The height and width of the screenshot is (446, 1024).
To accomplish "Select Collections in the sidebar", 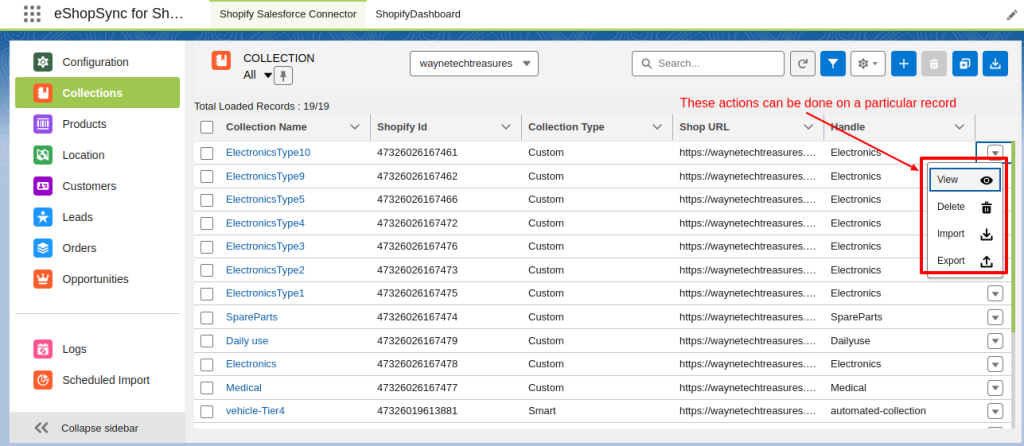I will click(x=97, y=93).
